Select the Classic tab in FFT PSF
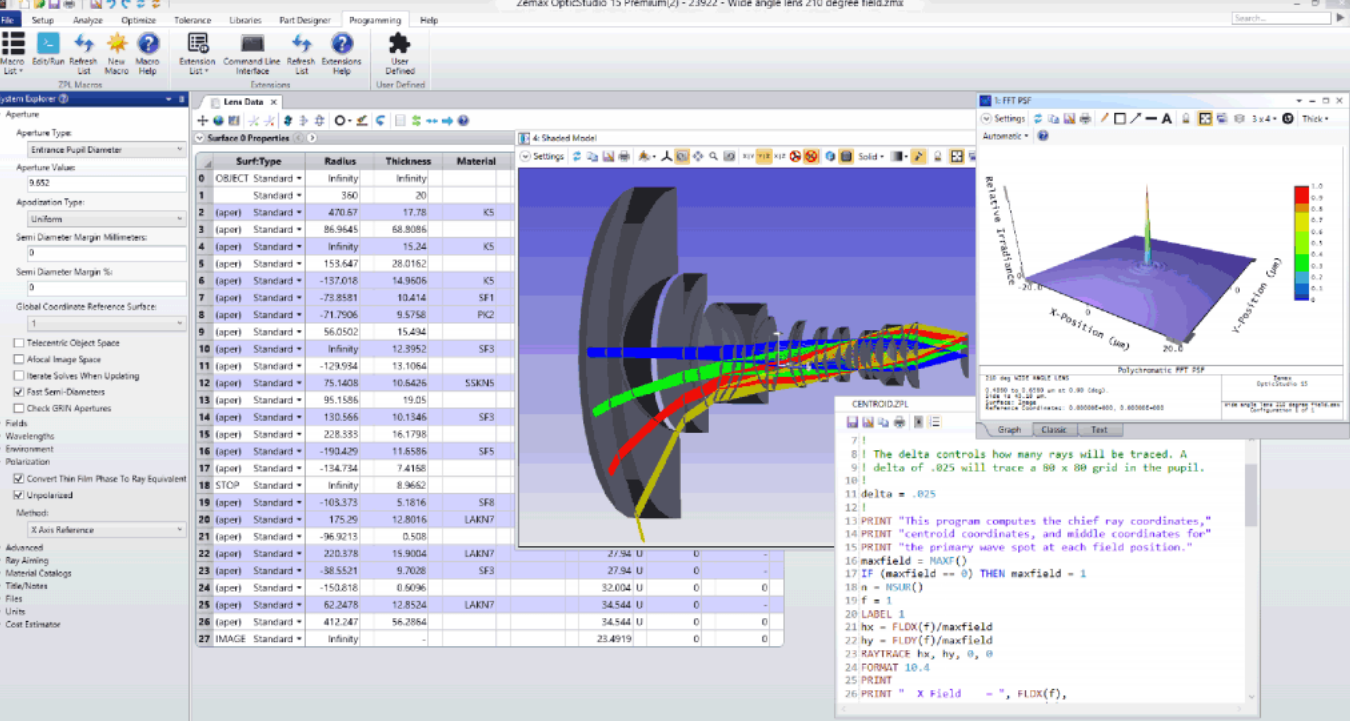This screenshot has width=1350, height=721. coord(1053,430)
